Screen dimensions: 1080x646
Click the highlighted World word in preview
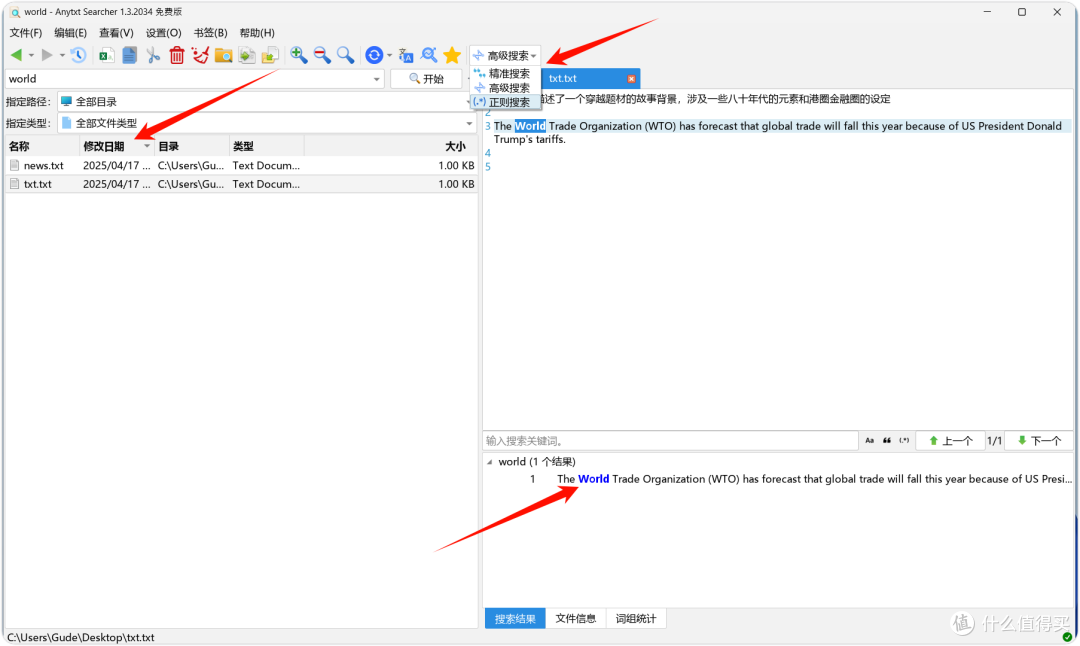click(530, 126)
